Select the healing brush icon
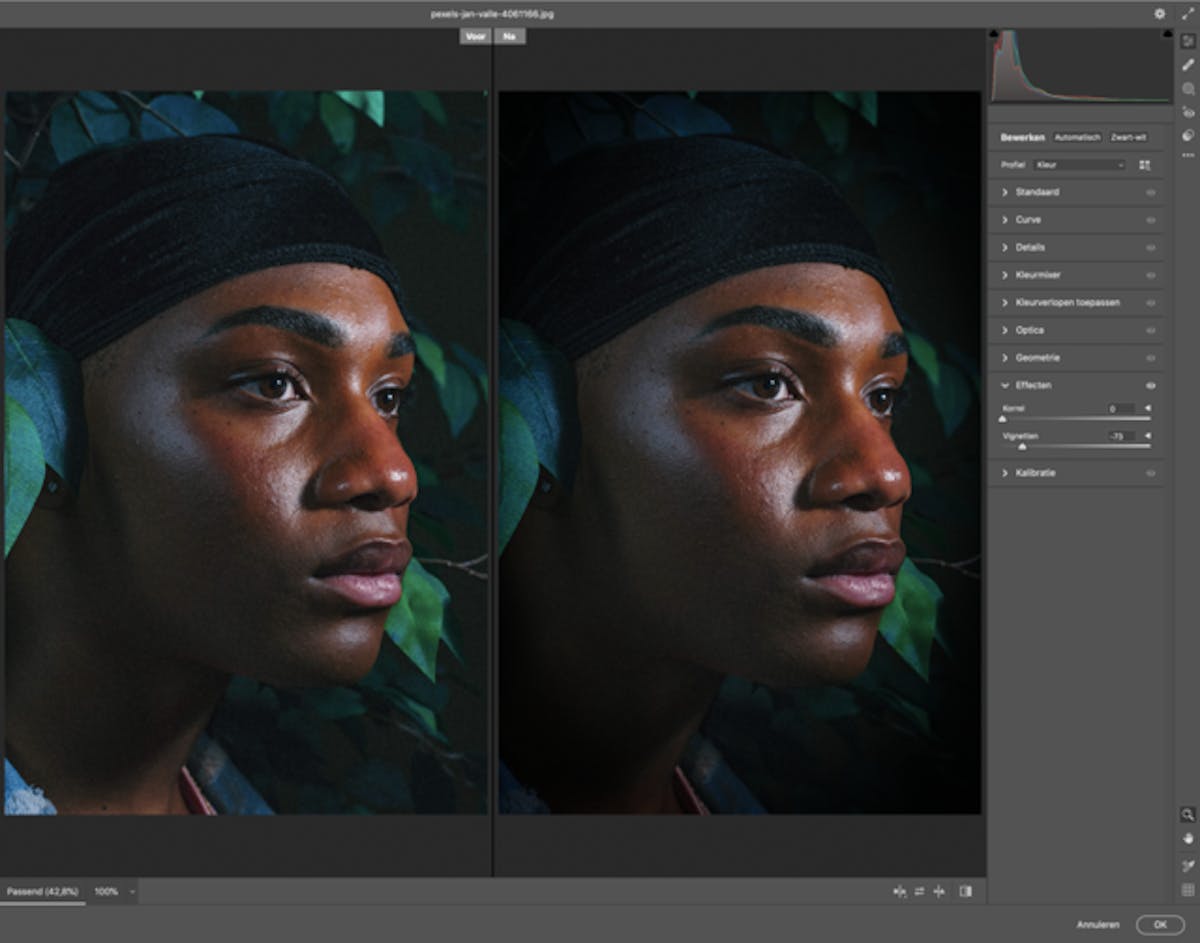Image resolution: width=1200 pixels, height=943 pixels. tap(1188, 65)
